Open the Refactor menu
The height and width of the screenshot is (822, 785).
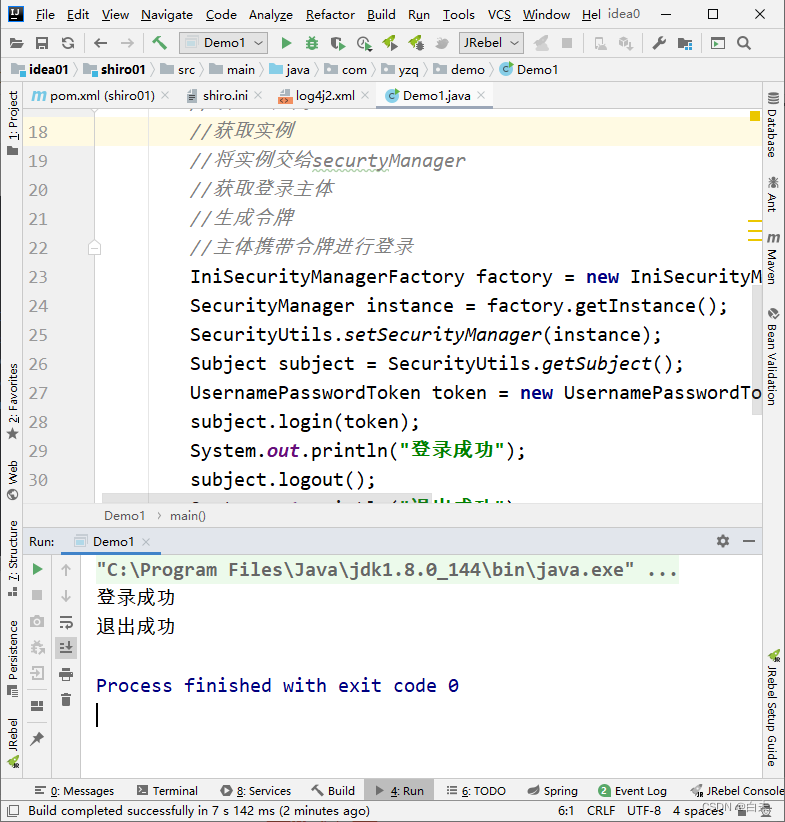tap(330, 15)
